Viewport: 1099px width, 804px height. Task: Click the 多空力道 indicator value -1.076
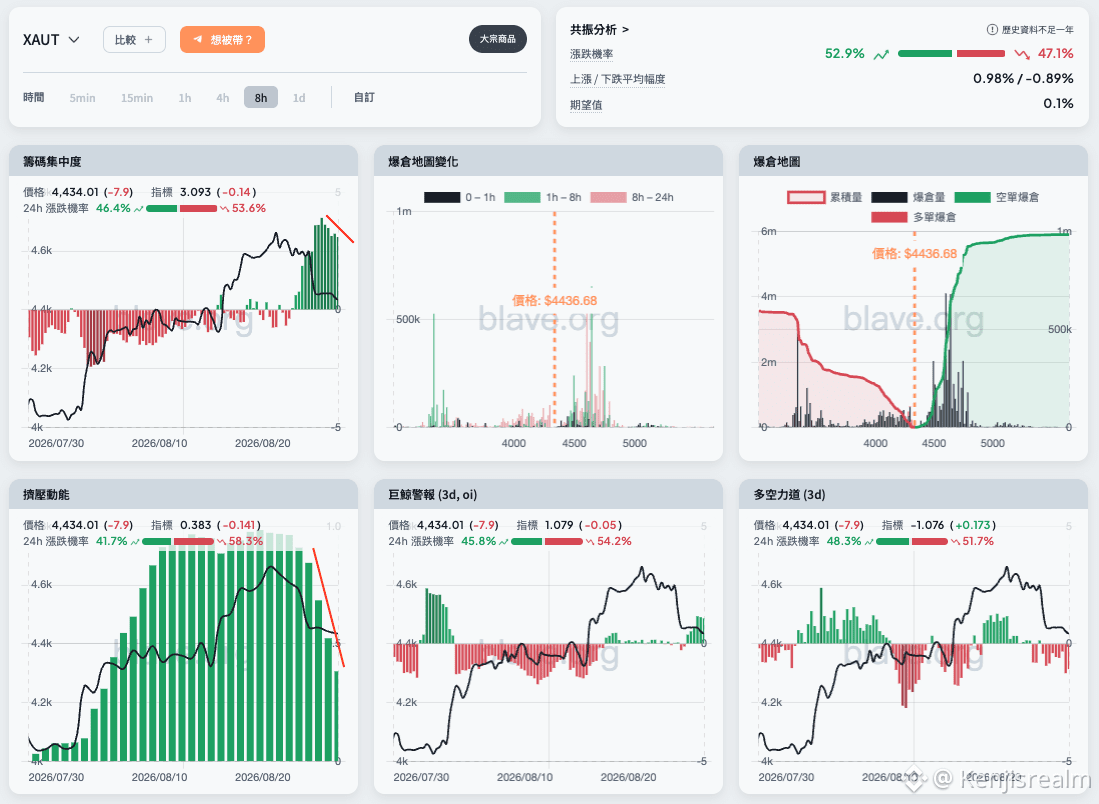click(x=927, y=525)
